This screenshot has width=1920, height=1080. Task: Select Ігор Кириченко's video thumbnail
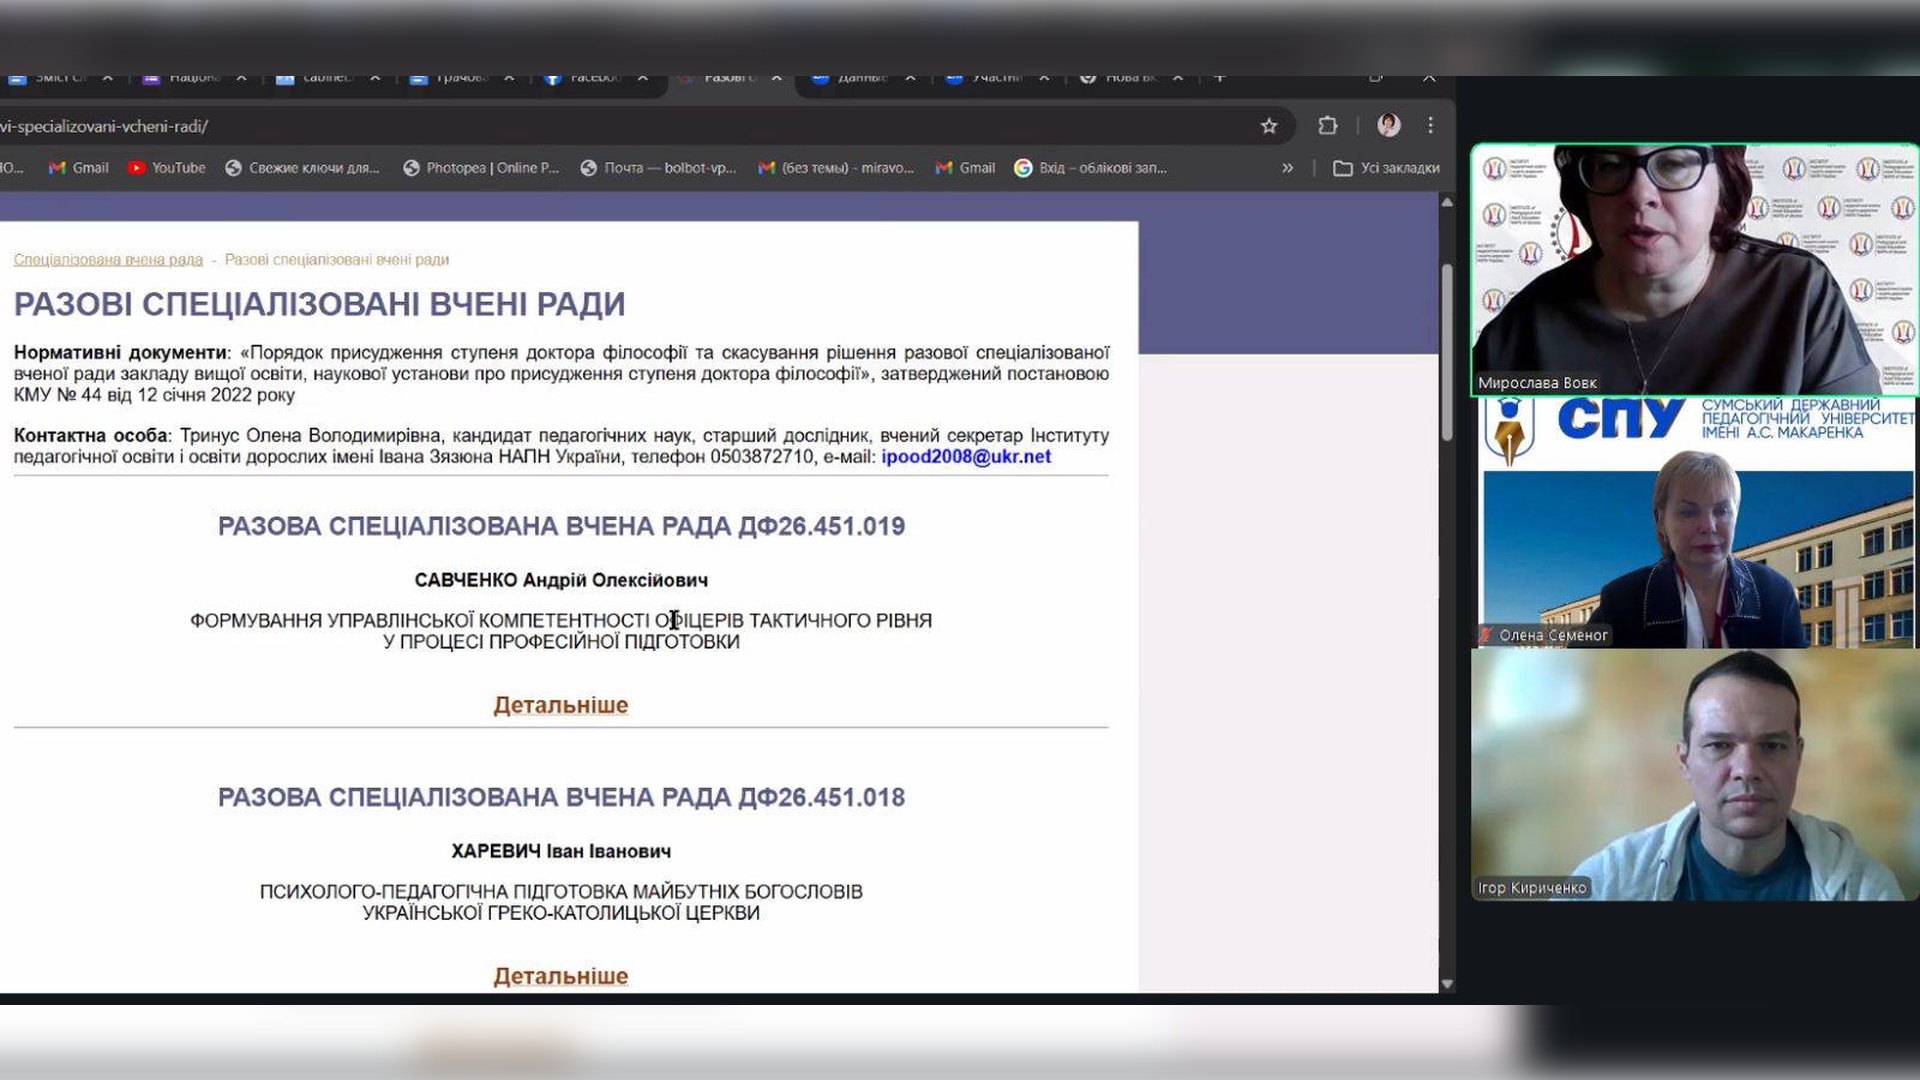point(1694,775)
